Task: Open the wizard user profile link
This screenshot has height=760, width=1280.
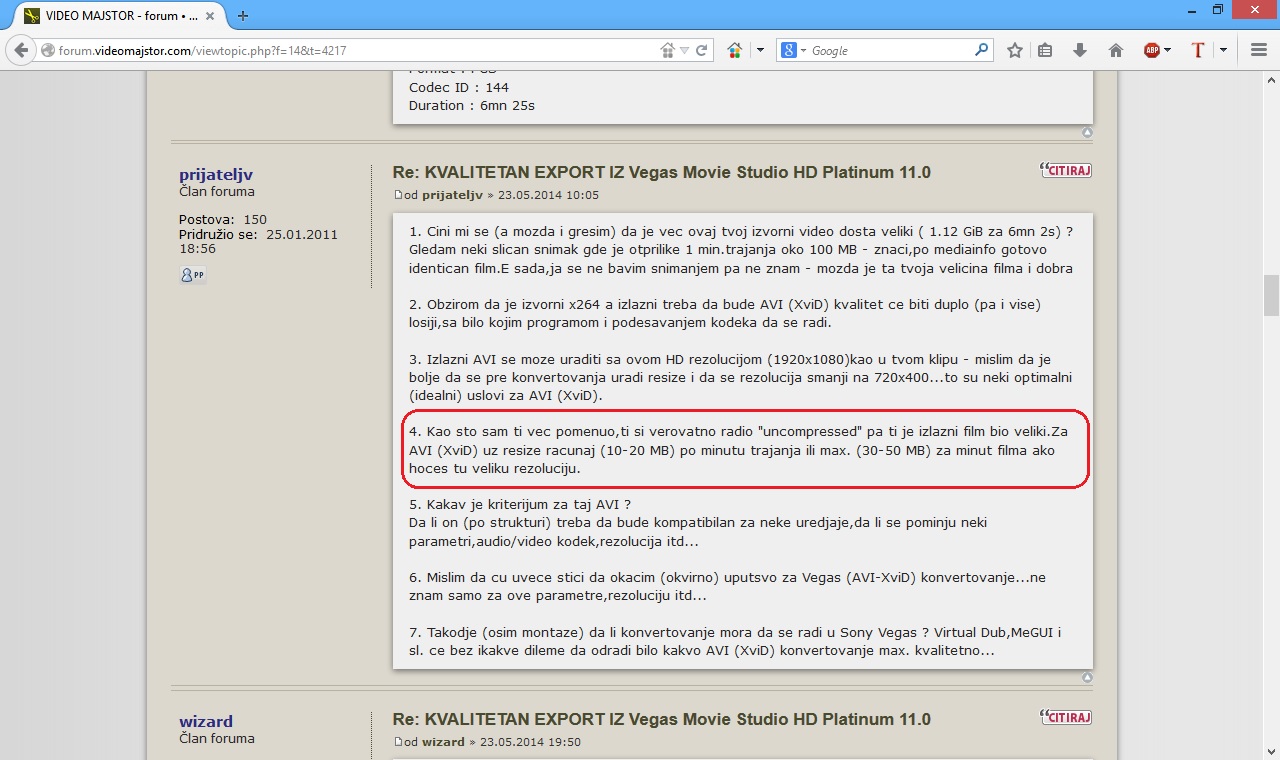Action: (206, 721)
